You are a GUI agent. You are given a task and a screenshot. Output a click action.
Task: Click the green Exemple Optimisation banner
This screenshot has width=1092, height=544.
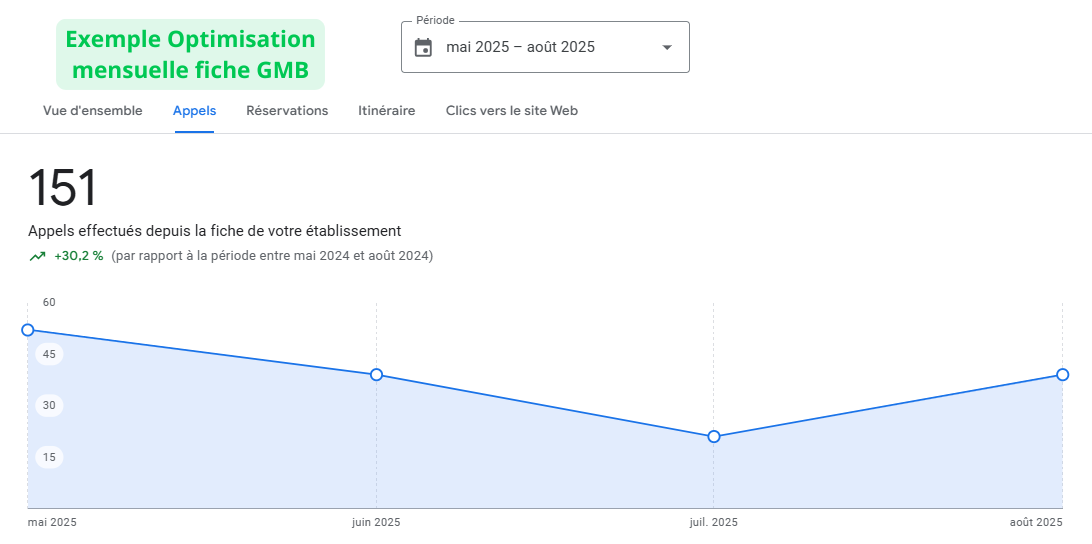tap(190, 54)
